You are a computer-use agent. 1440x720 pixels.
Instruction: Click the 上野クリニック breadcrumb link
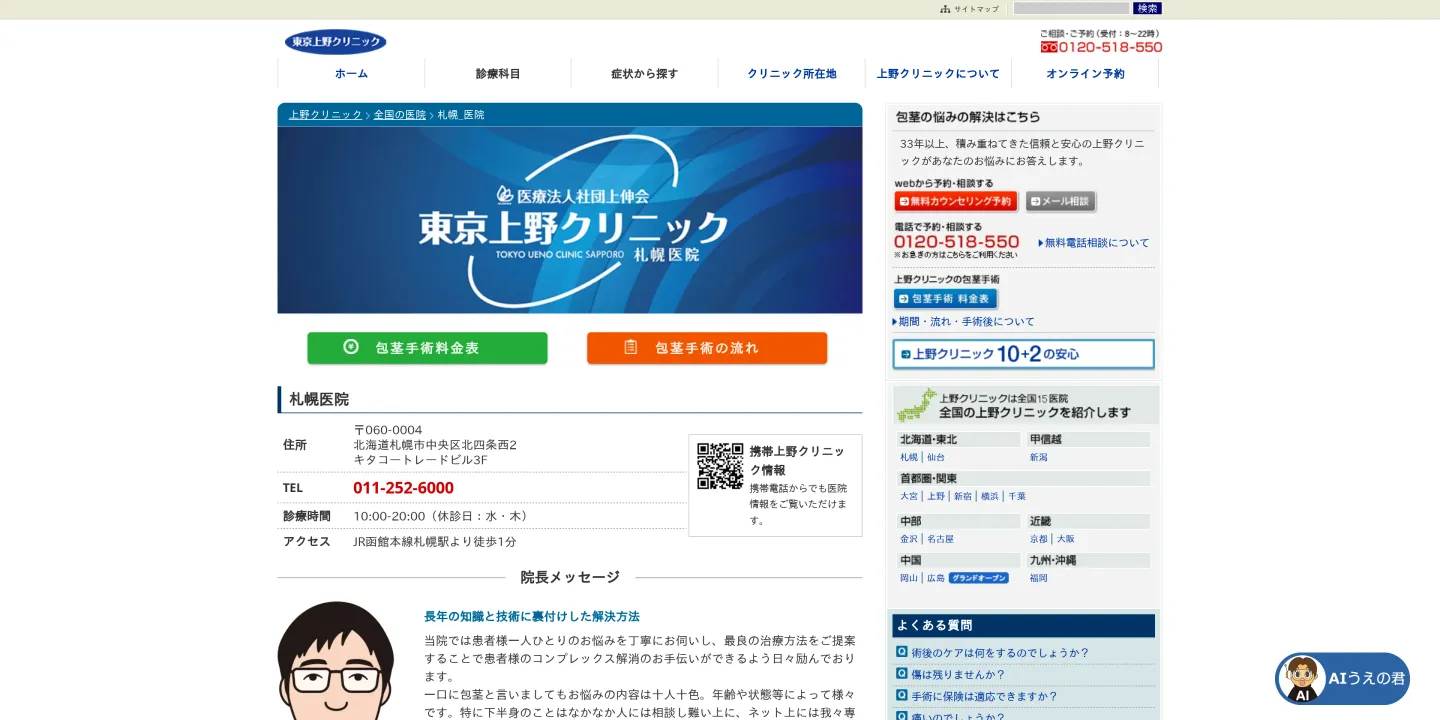(x=326, y=115)
